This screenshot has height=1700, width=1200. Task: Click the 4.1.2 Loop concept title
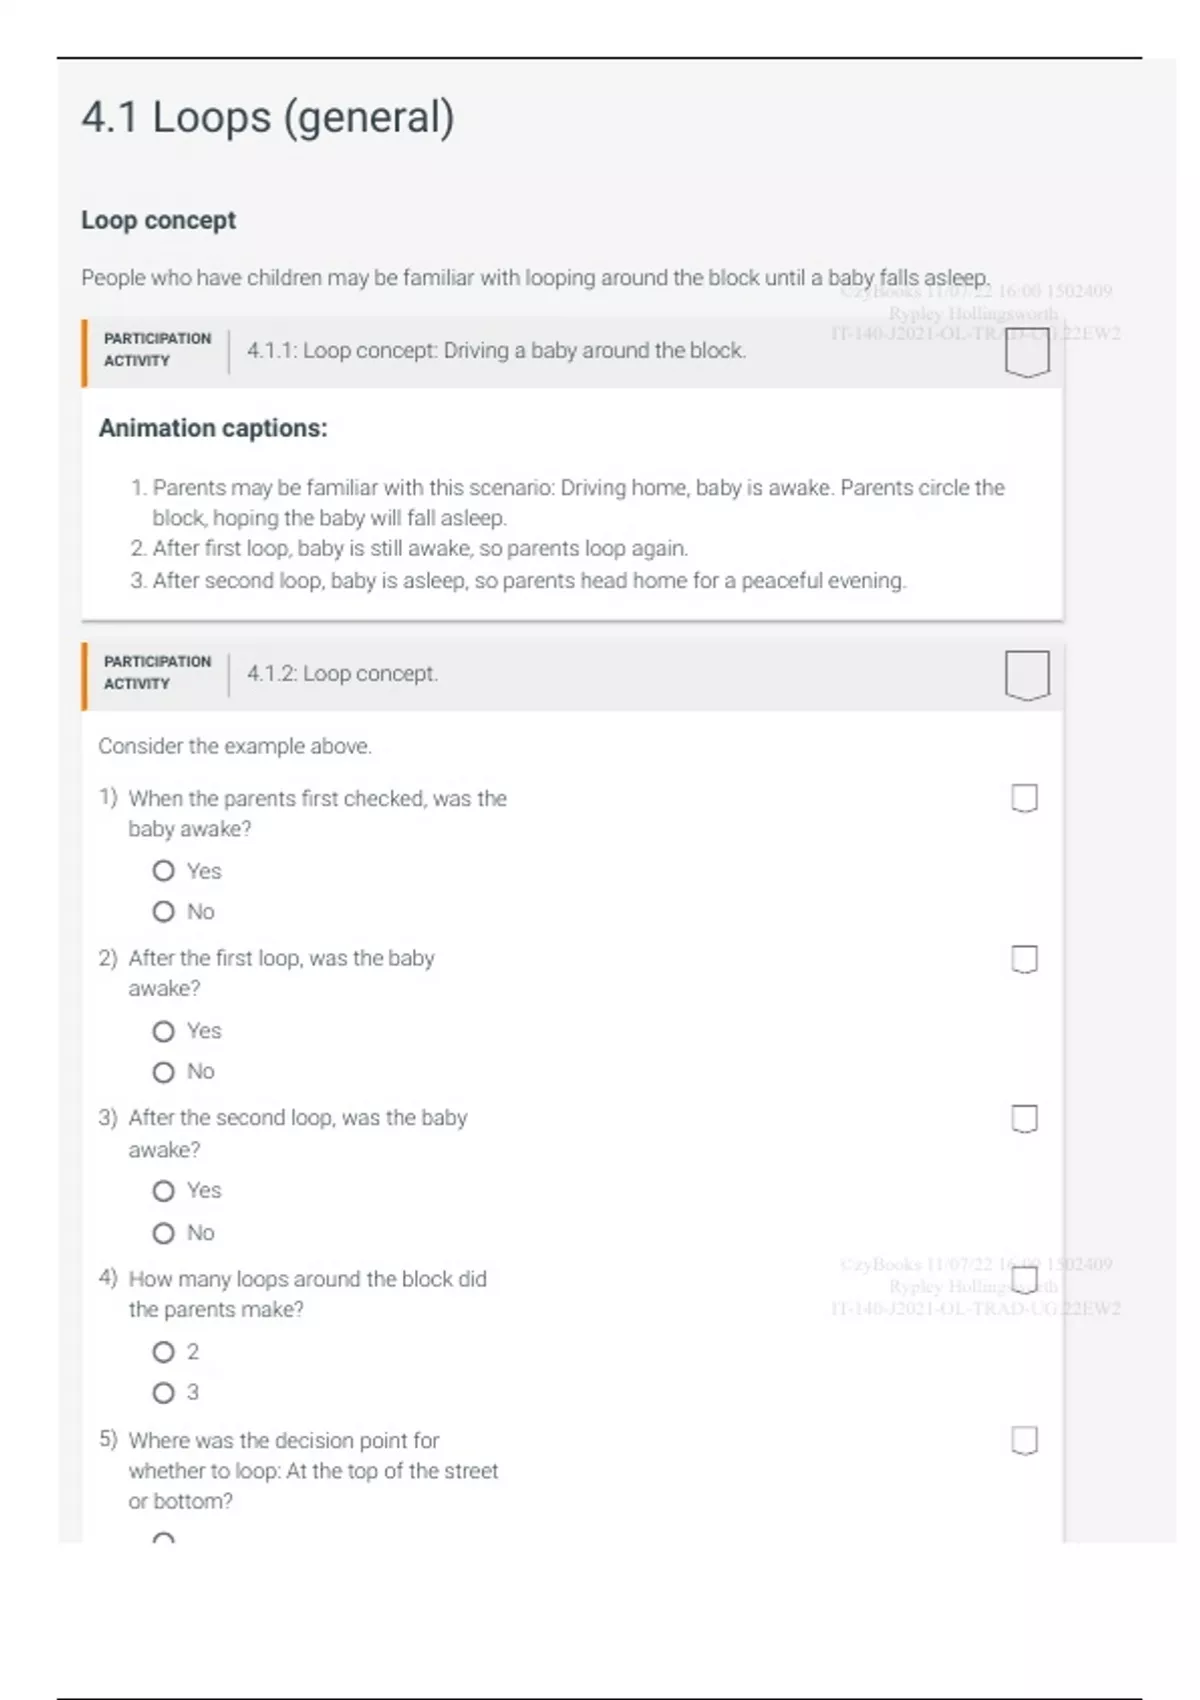pyautogui.click(x=342, y=674)
